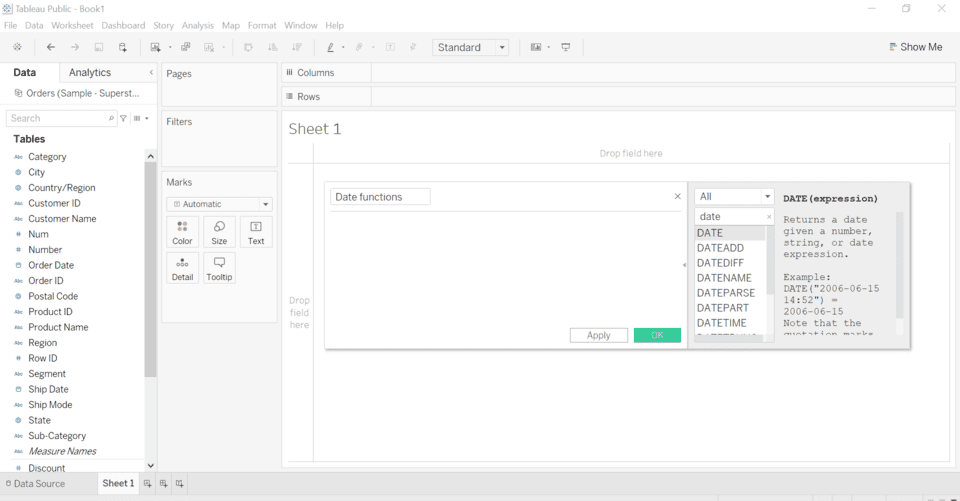
Task: Click the Group Members paperclip icon
Action: 359,47
